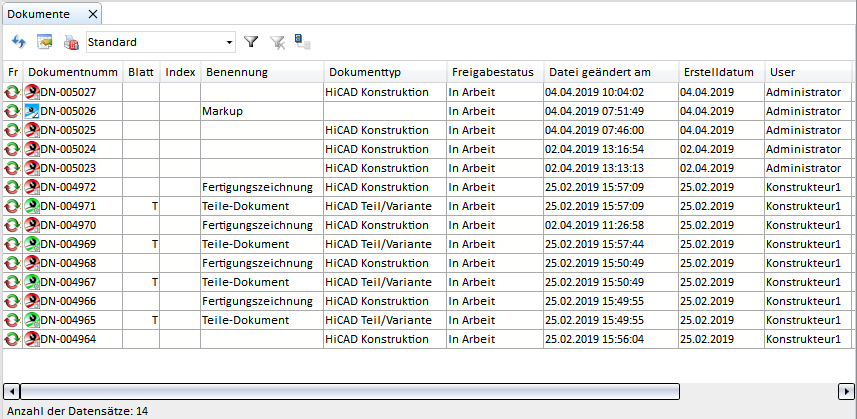Click document icon next to DN-004968
This screenshot has height=419, width=857.
[32, 263]
